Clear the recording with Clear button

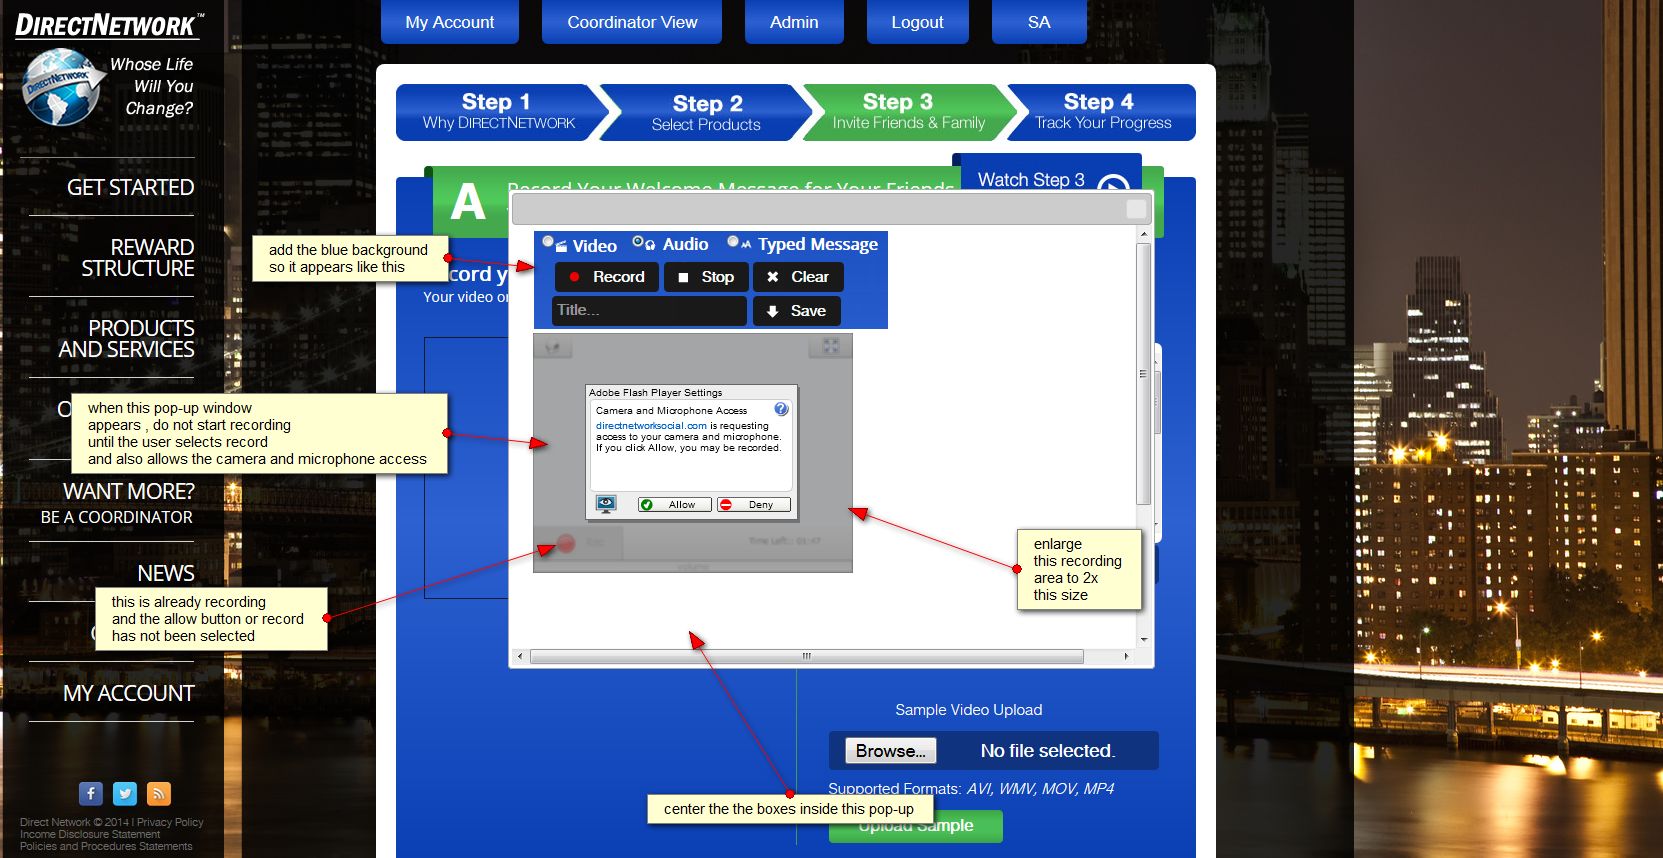coord(798,277)
